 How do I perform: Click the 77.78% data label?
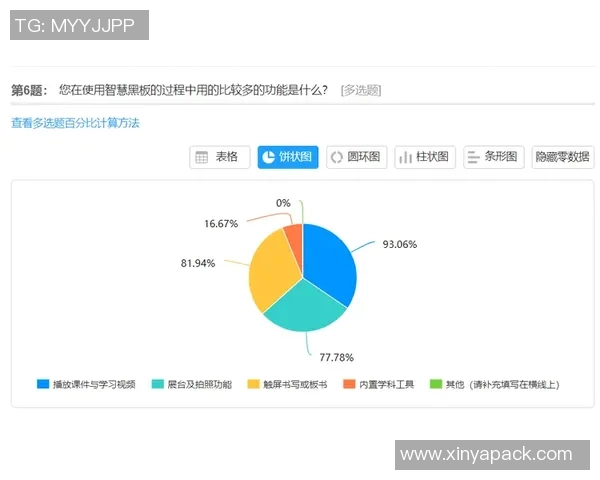(337, 358)
